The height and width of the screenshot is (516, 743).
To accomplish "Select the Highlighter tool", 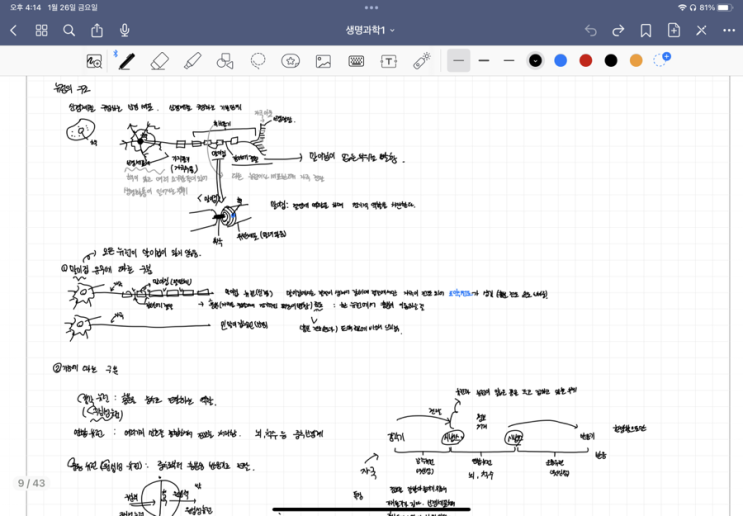I will click(192, 61).
